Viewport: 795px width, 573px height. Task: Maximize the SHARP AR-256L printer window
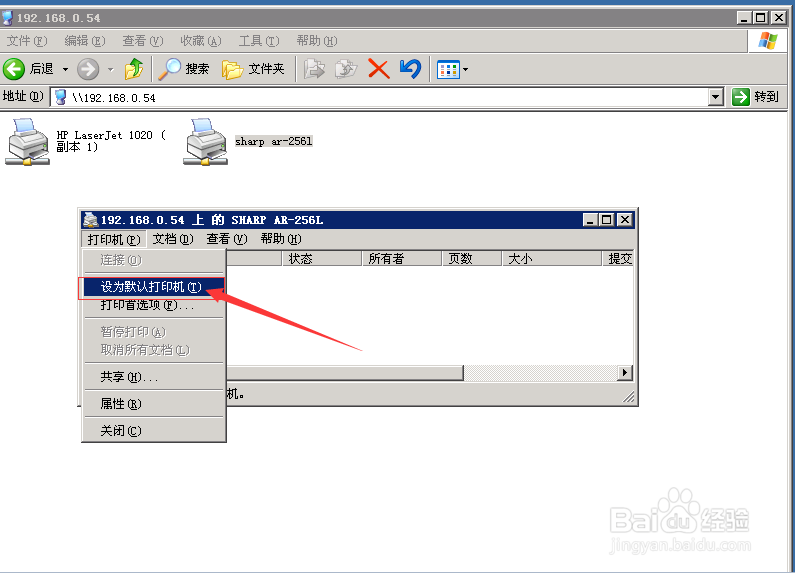click(x=606, y=220)
